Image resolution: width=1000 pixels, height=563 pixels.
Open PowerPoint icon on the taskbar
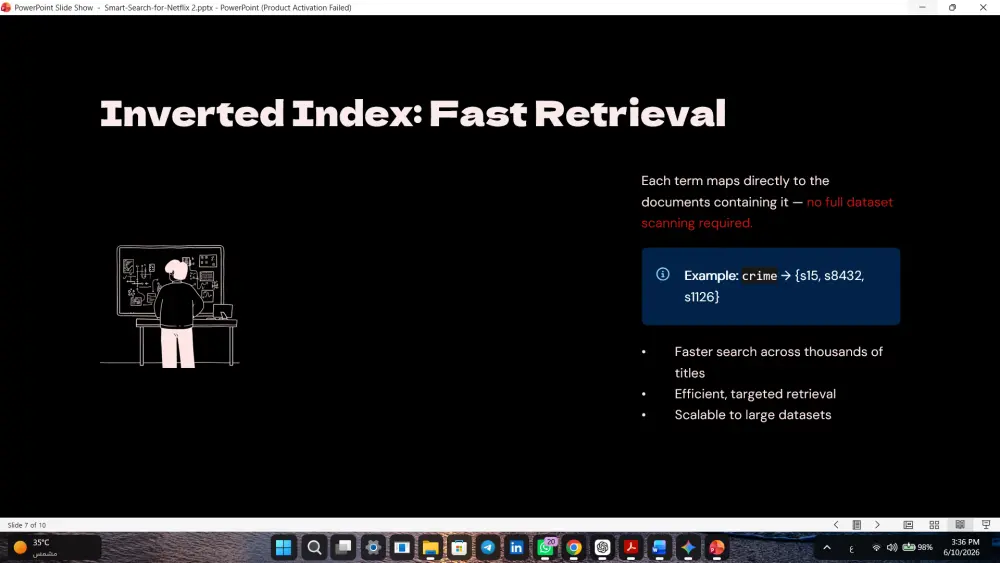(x=717, y=547)
